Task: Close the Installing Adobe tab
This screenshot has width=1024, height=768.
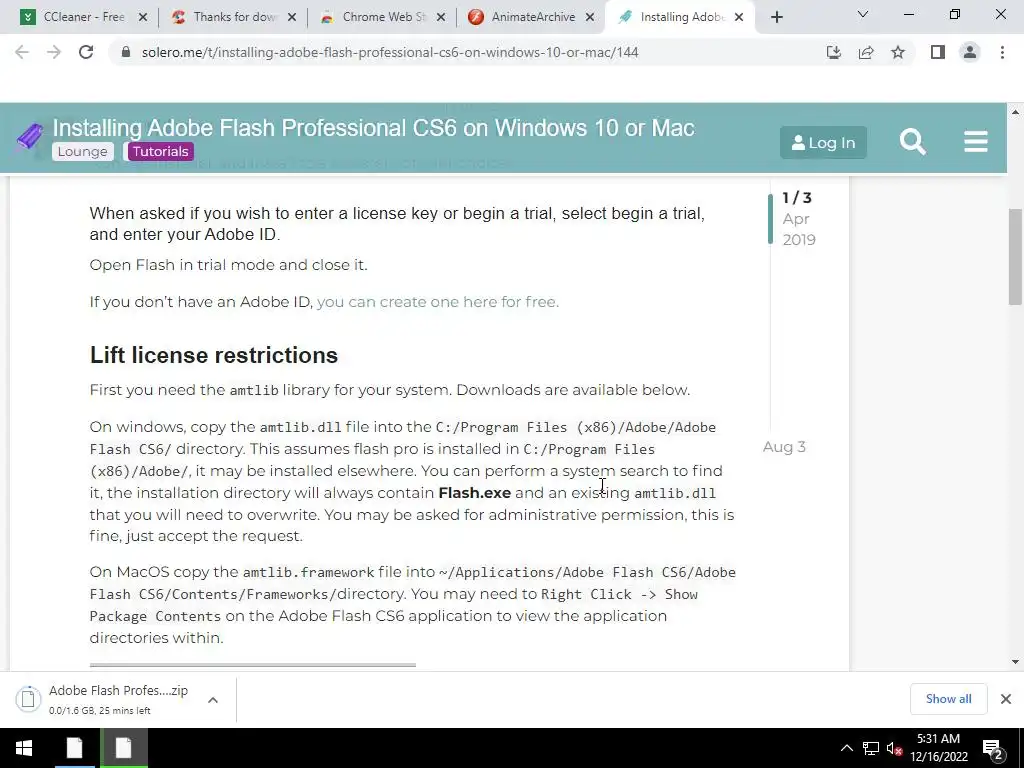Action: pos(739,18)
